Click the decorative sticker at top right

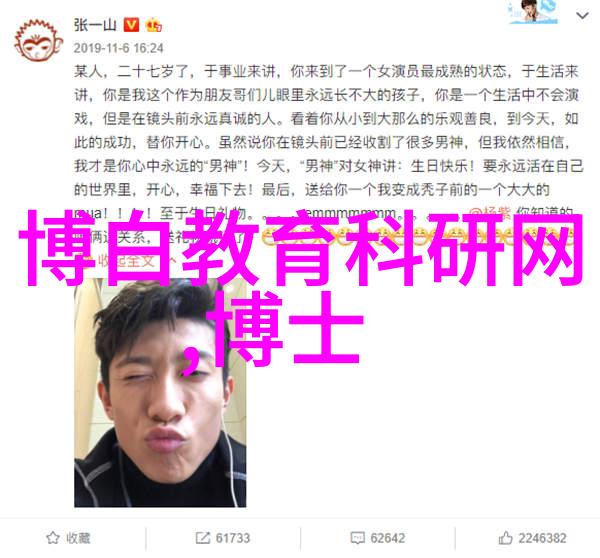pyautogui.click(x=533, y=11)
